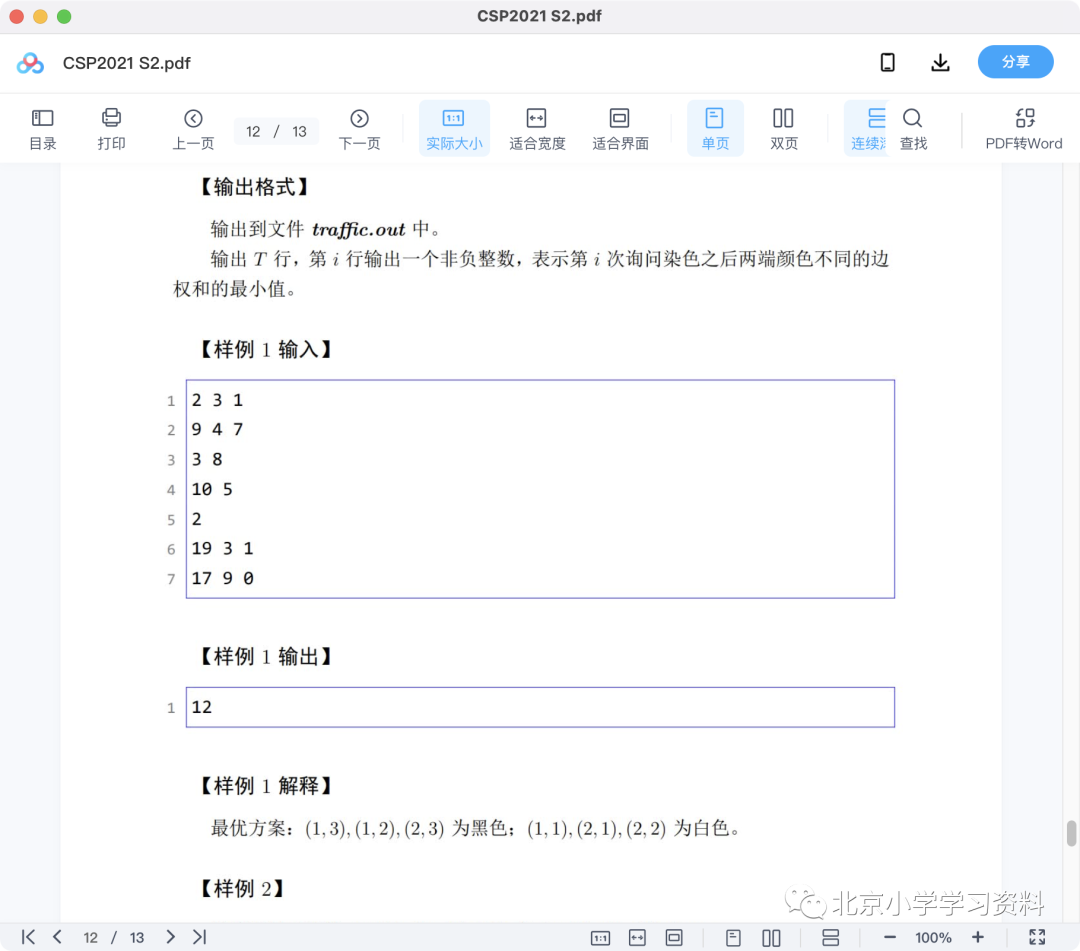This screenshot has width=1080, height=951.
Task: Click the 打印 print icon
Action: [111, 129]
